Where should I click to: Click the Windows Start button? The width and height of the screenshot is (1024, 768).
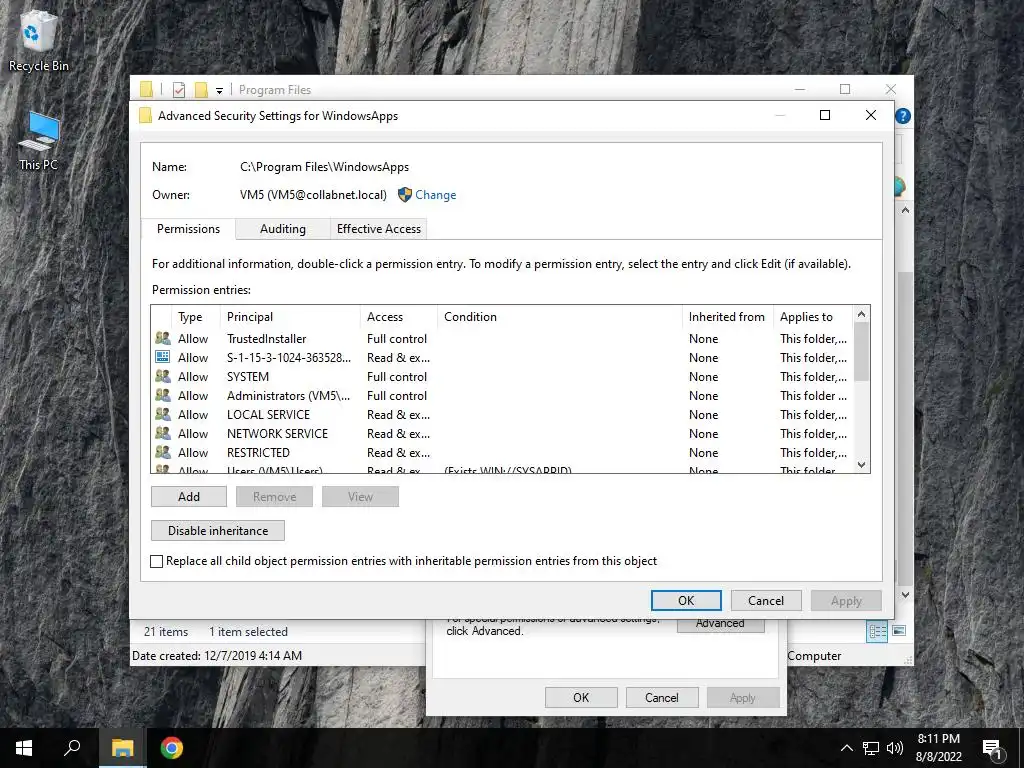tap(24, 748)
